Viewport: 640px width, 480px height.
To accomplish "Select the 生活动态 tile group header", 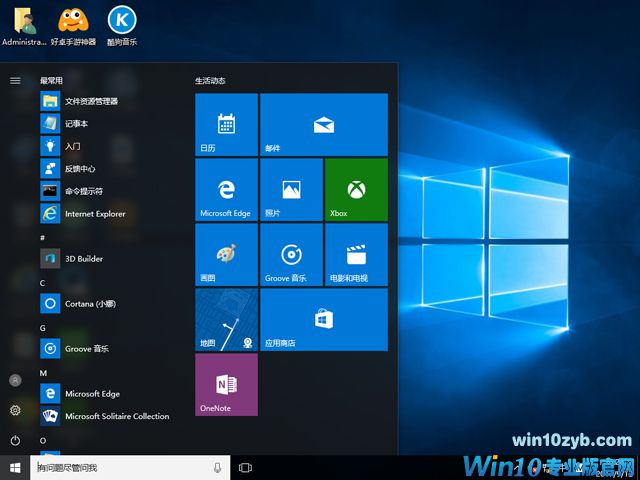I will click(210, 80).
